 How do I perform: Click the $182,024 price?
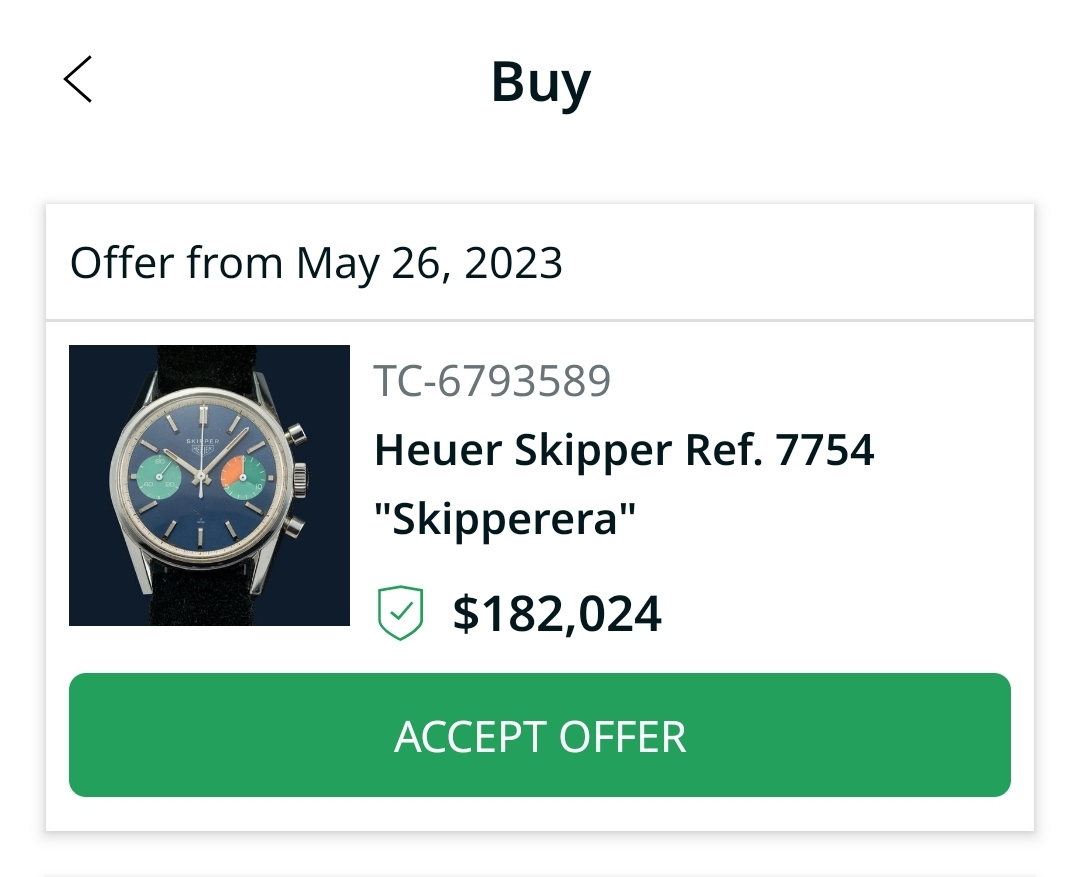(557, 613)
